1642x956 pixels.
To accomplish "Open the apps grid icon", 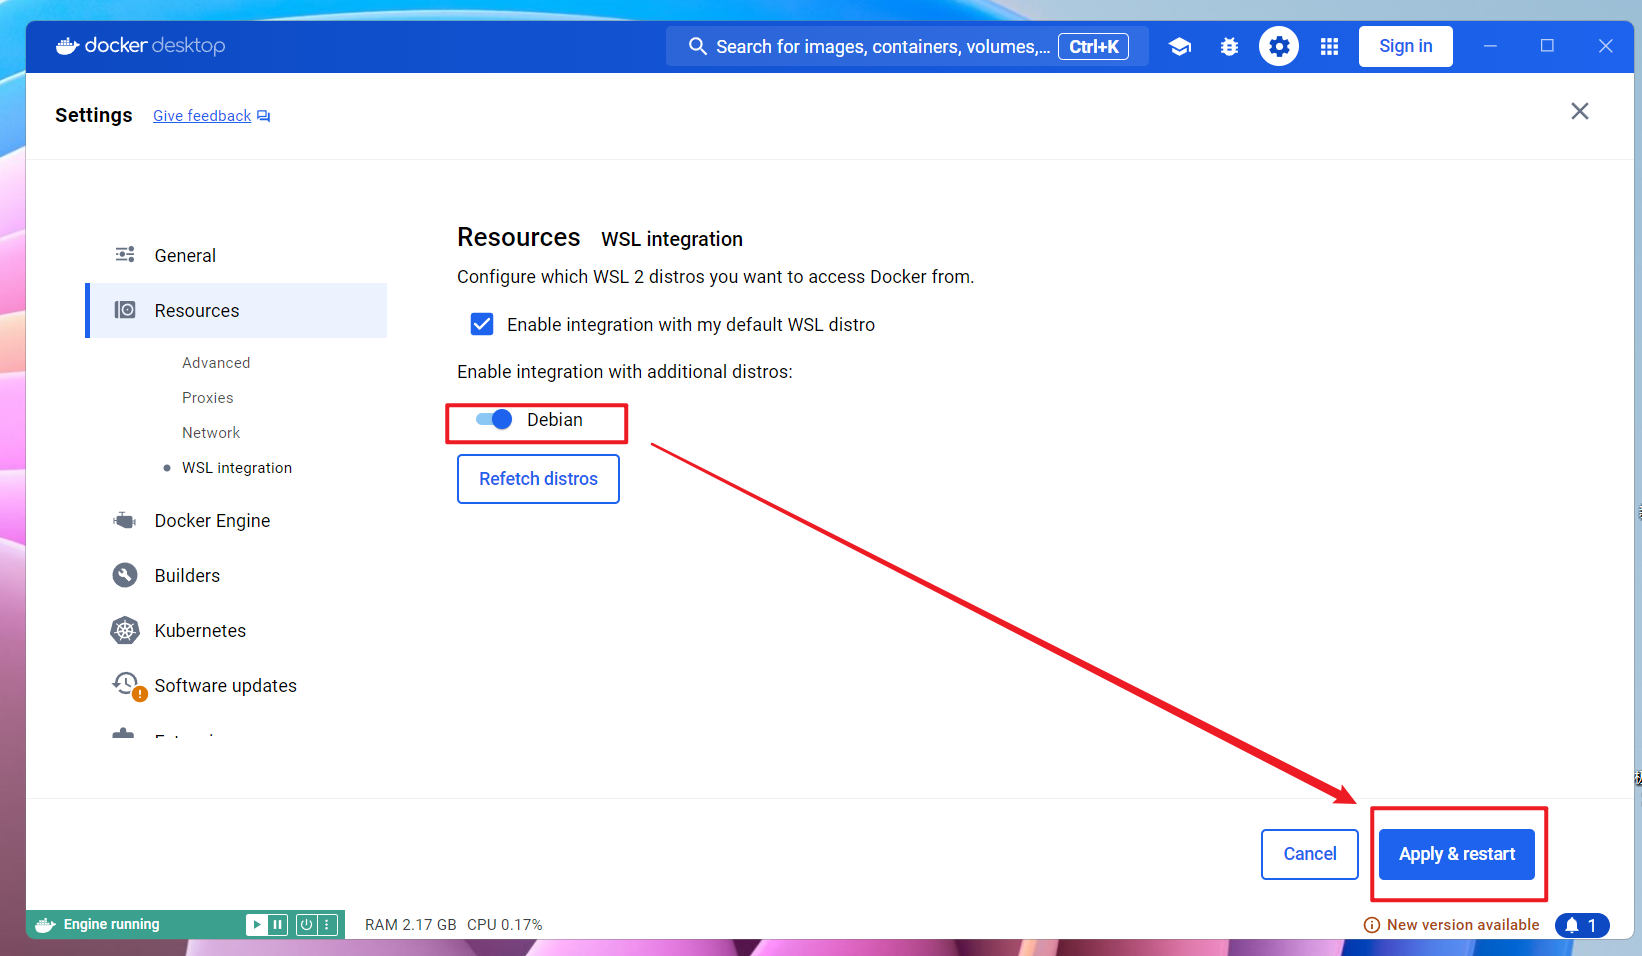I will tap(1329, 46).
